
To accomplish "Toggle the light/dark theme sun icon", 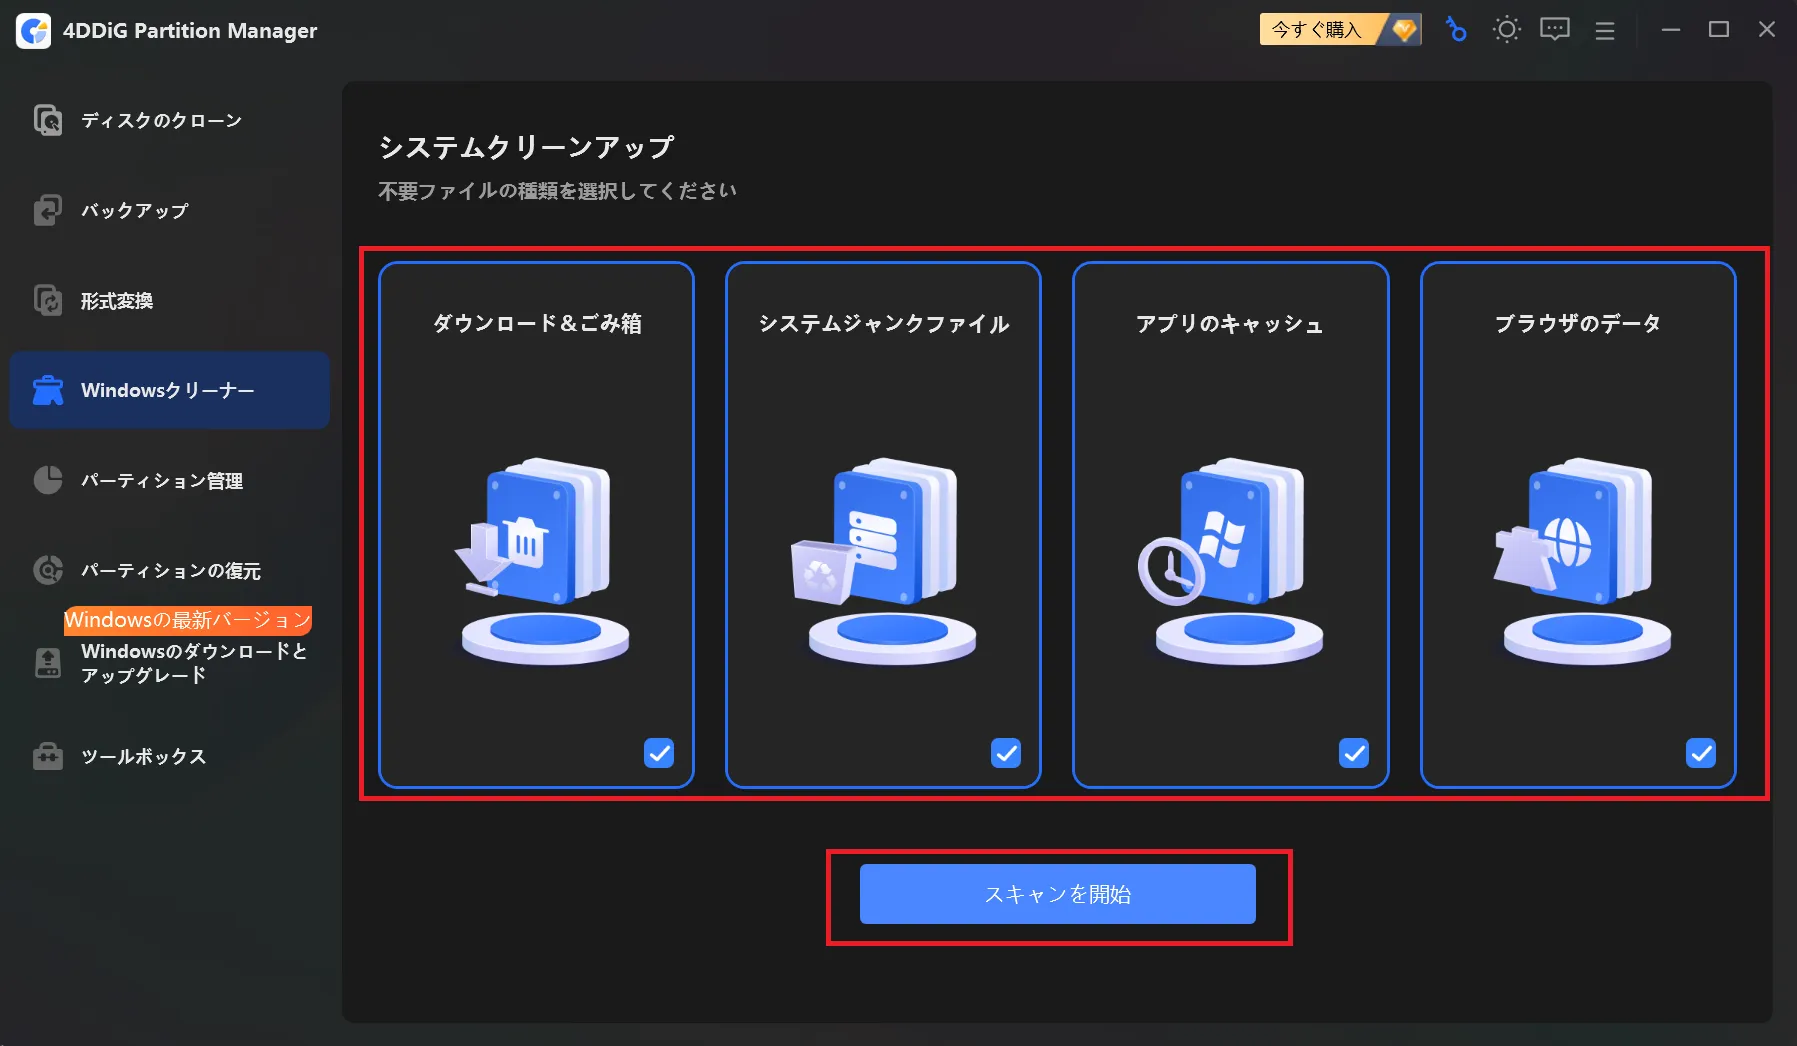I will tap(1506, 30).
